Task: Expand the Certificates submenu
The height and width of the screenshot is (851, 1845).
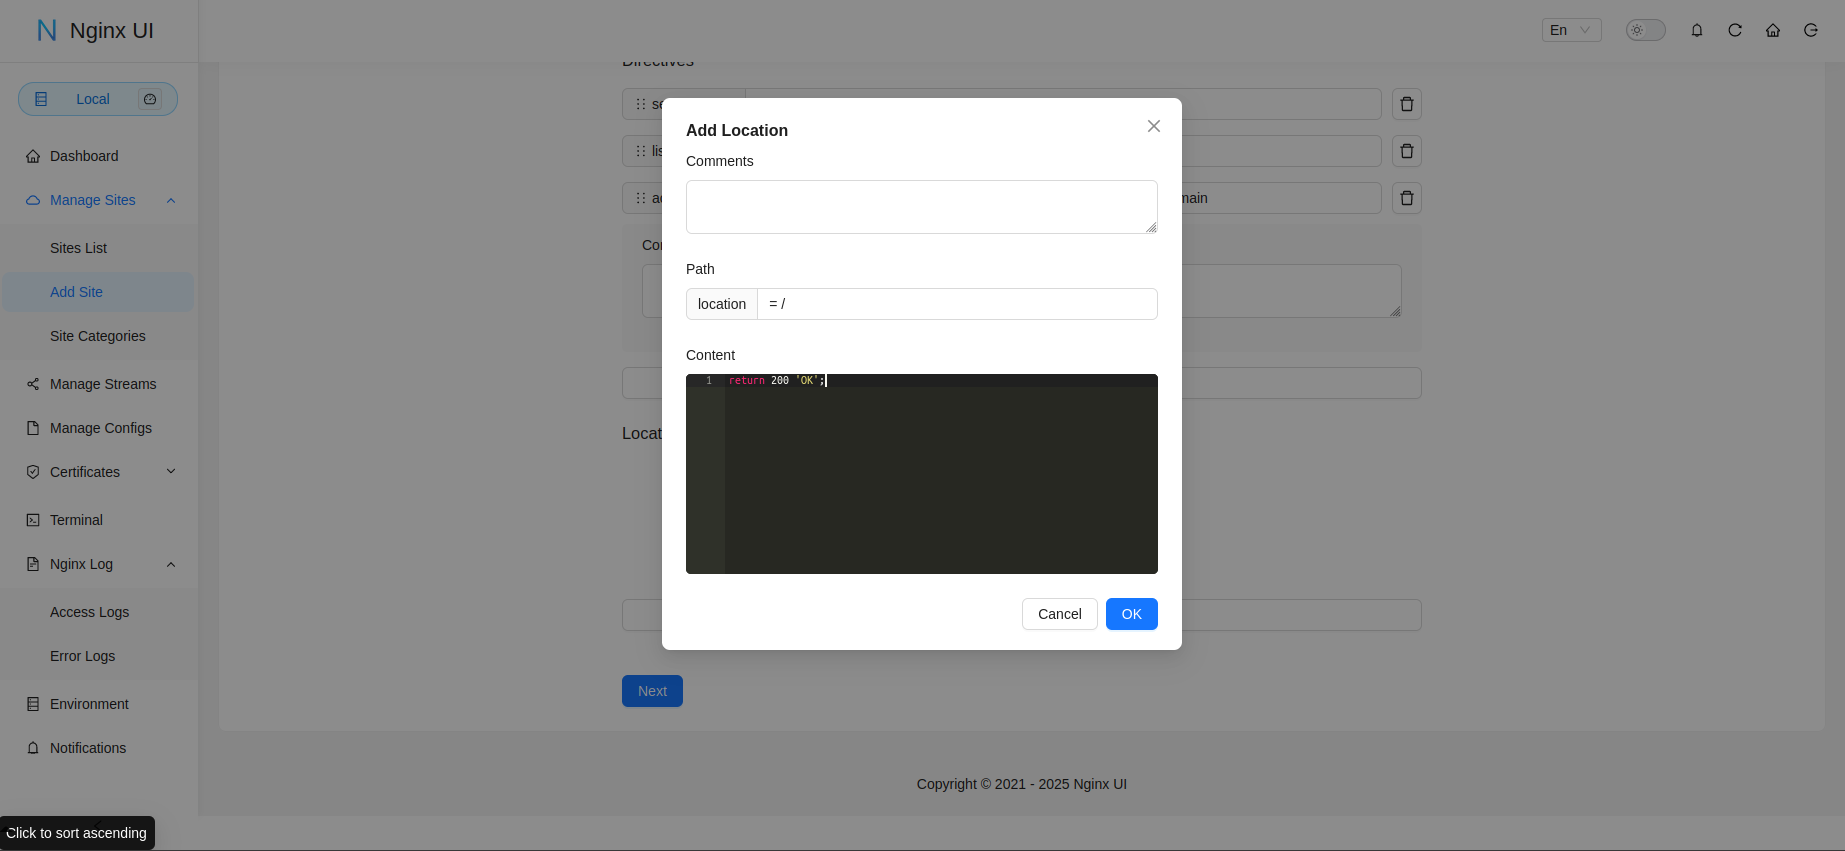Action: tap(98, 472)
